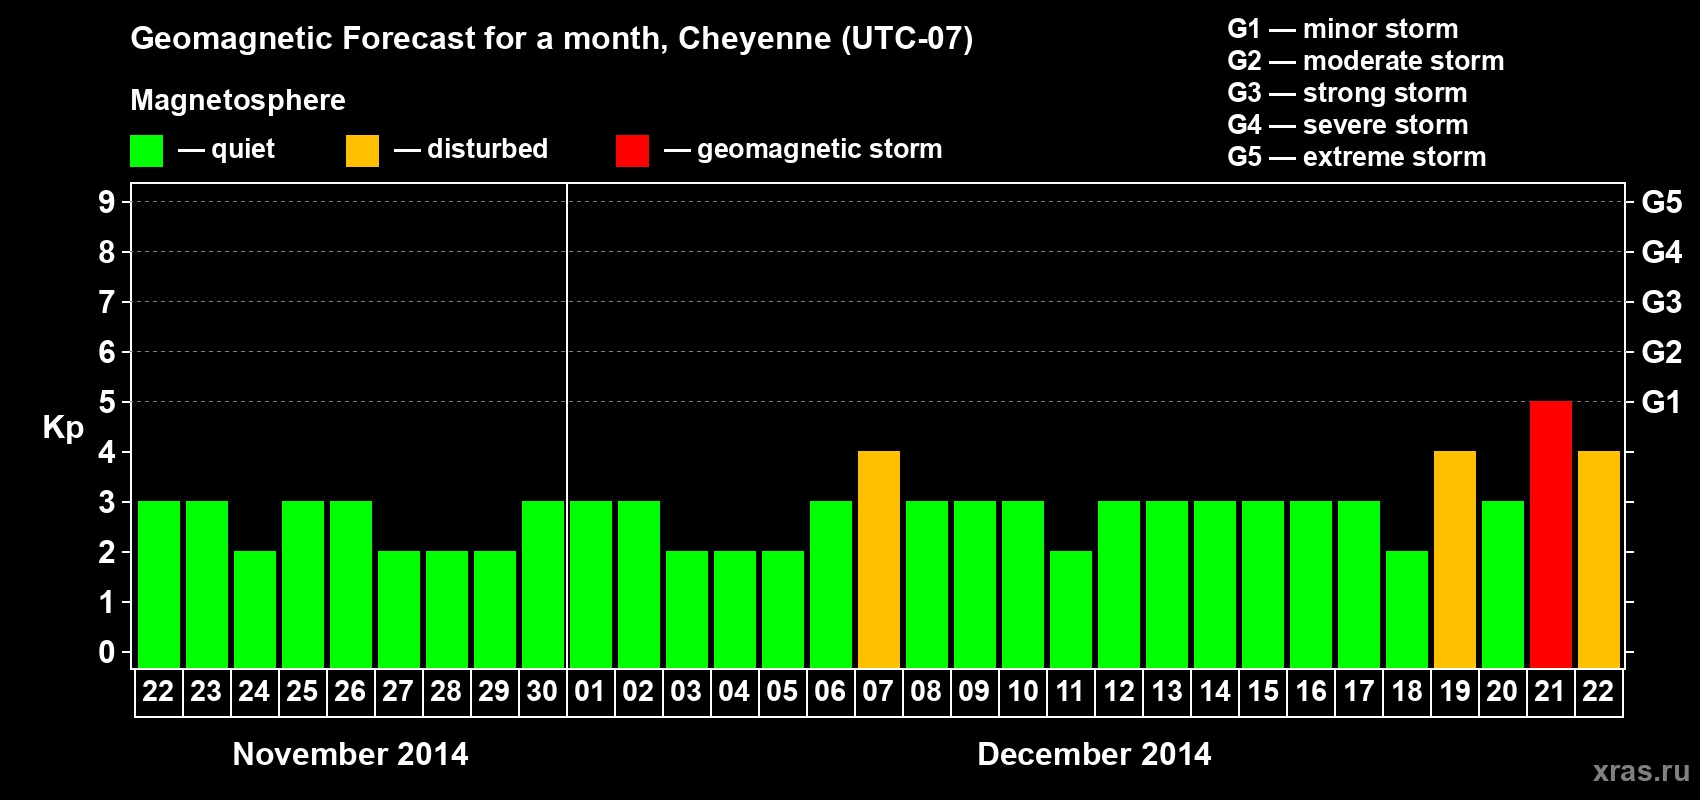
Task: Click the G3 label on right axis
Action: [x=1661, y=302]
